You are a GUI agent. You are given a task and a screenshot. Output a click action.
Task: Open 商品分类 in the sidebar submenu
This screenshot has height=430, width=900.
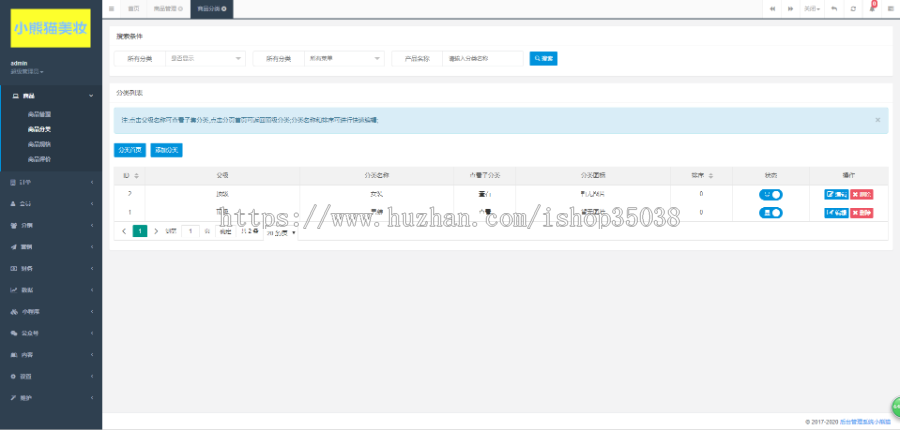(x=40, y=130)
